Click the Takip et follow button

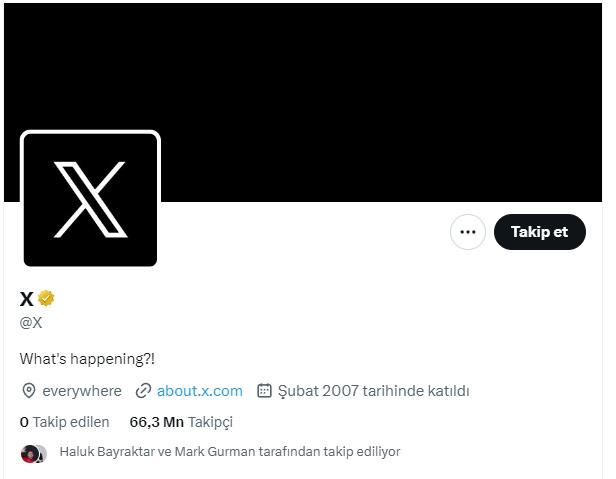click(540, 232)
